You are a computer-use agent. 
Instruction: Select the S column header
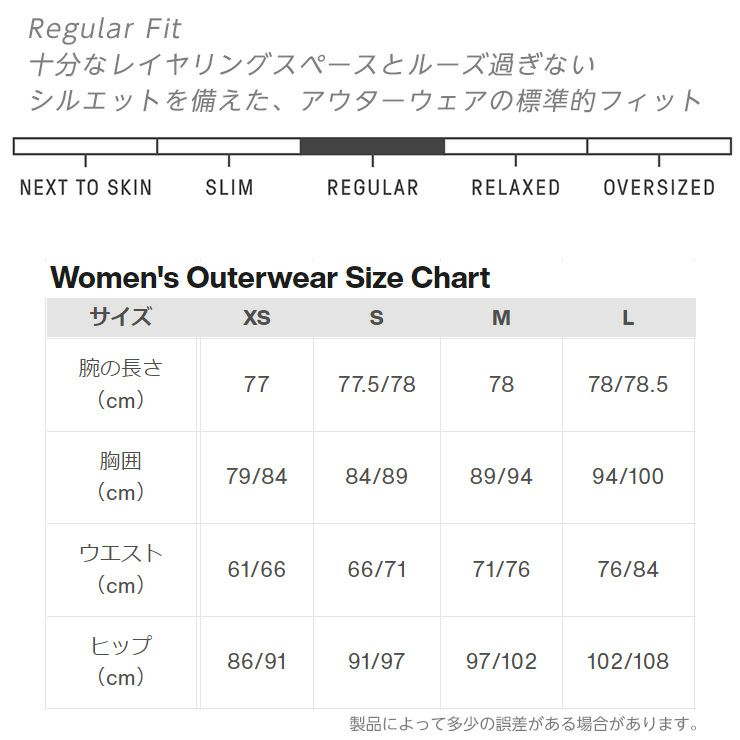(376, 318)
